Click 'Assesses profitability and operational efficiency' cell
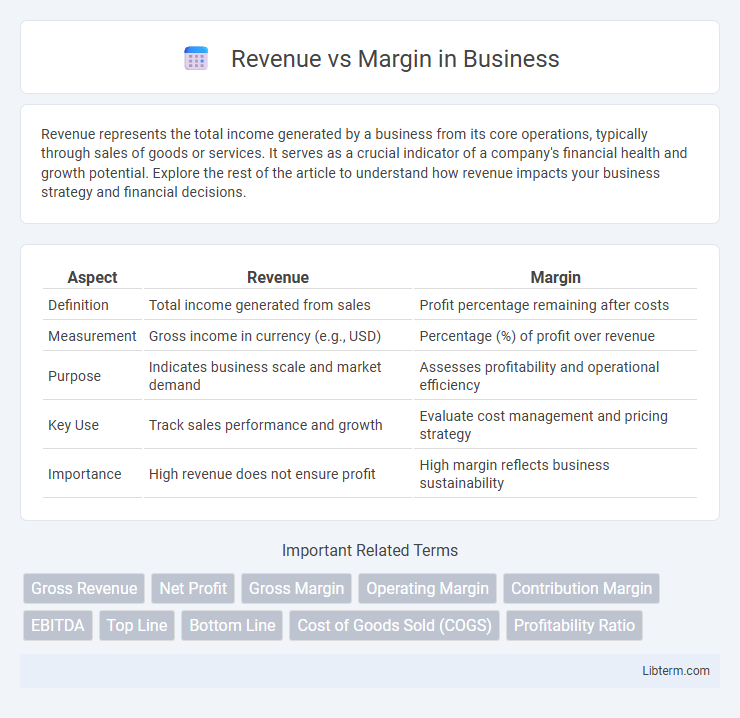740x718 pixels. pos(555,376)
